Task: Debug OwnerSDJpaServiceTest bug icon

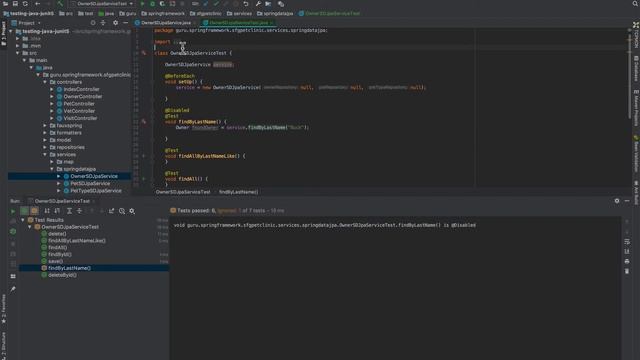Action: pyautogui.click(x=152, y=4)
